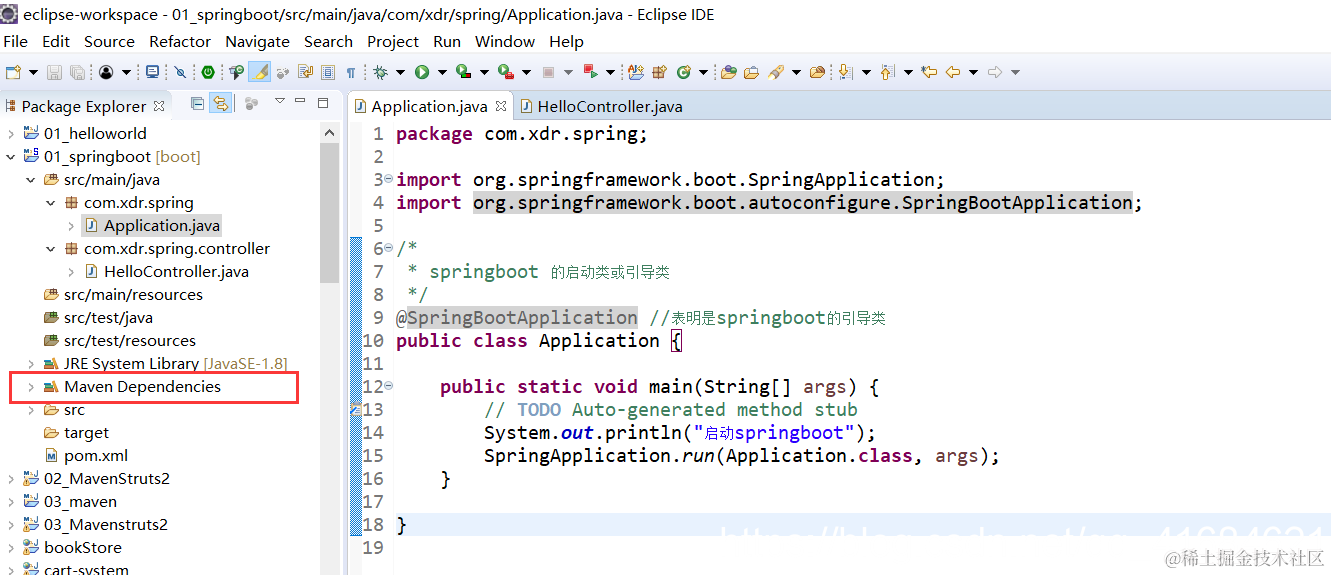Viewport: 1331px width, 575px height.
Task: Click the Save disk icon
Action: coord(54,72)
